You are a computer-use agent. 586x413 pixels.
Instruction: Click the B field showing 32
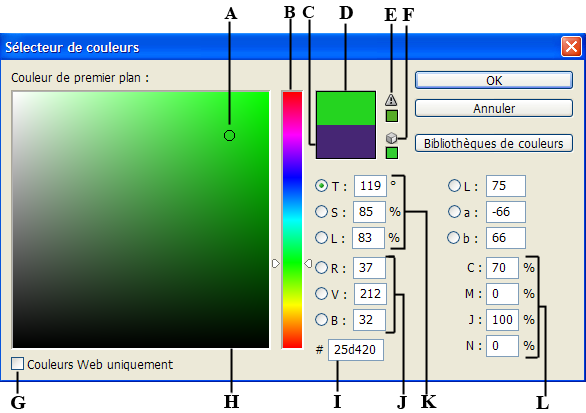pos(369,320)
